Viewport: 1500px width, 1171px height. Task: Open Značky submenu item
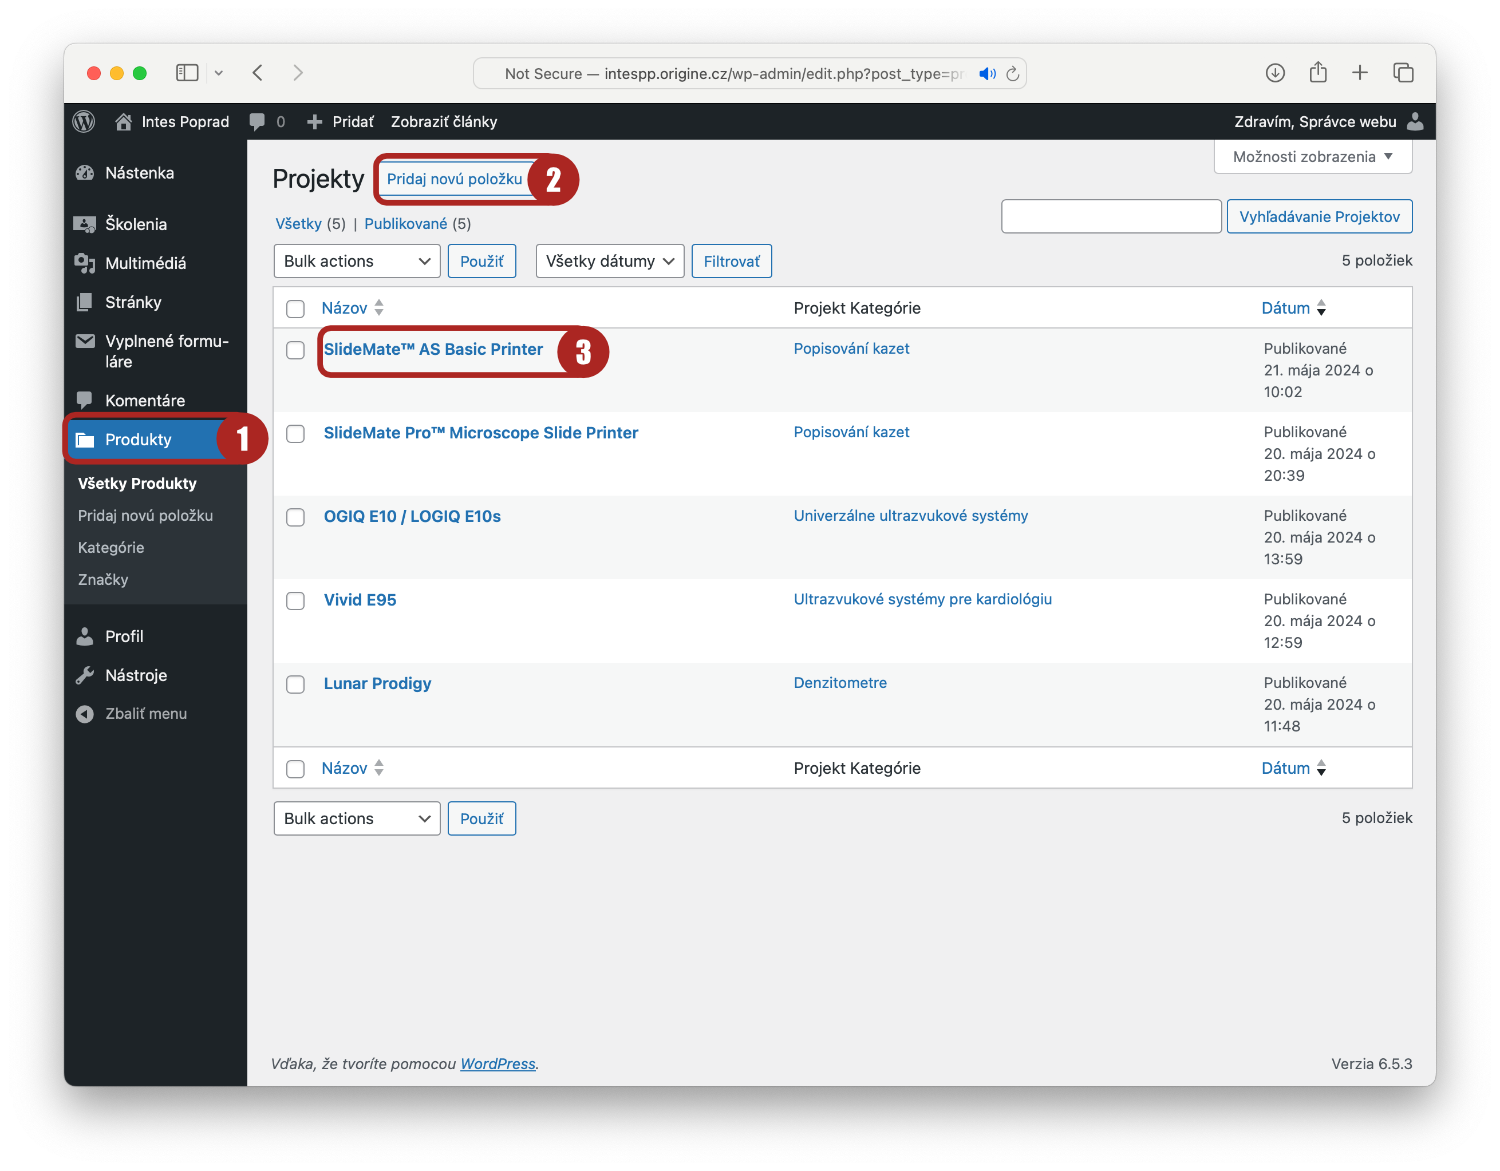[x=103, y=579]
